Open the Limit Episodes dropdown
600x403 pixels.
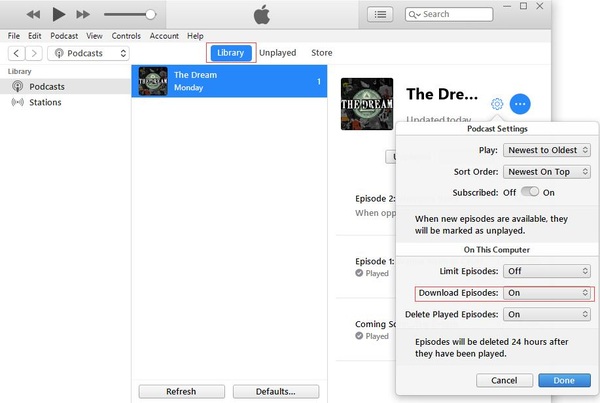546,271
